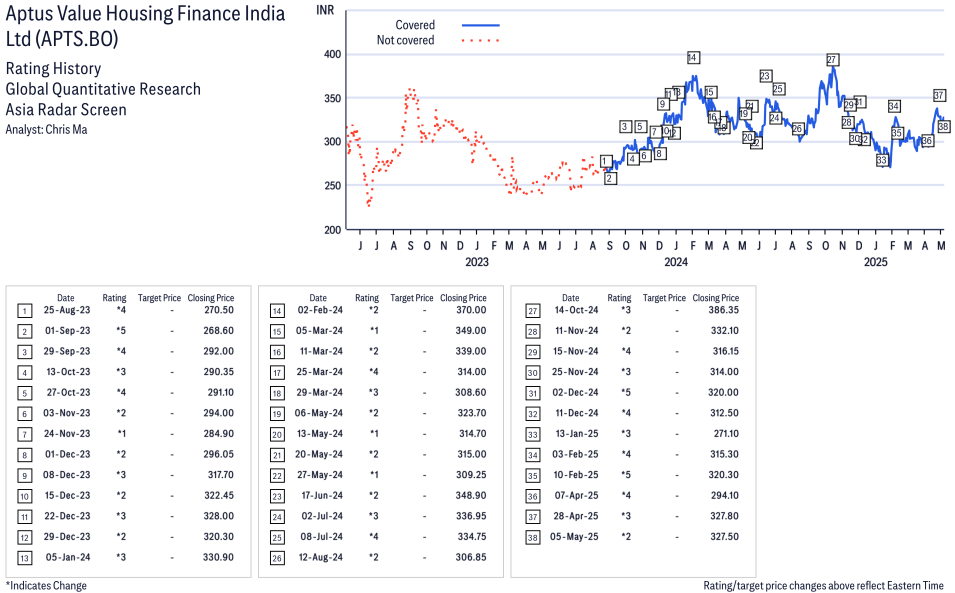Image resolution: width=955 pixels, height=593 pixels.
Task: Click the date cell 08-Dec-23
Action: tap(66, 475)
